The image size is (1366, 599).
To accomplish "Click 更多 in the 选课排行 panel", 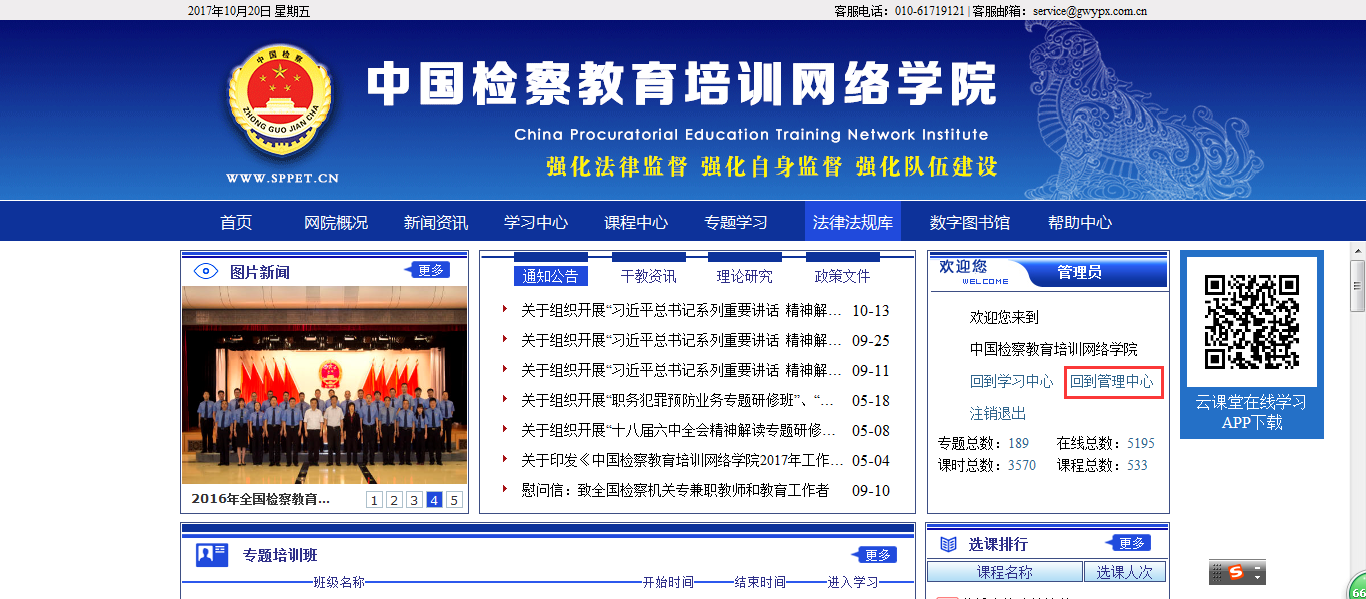I will click(x=1129, y=543).
